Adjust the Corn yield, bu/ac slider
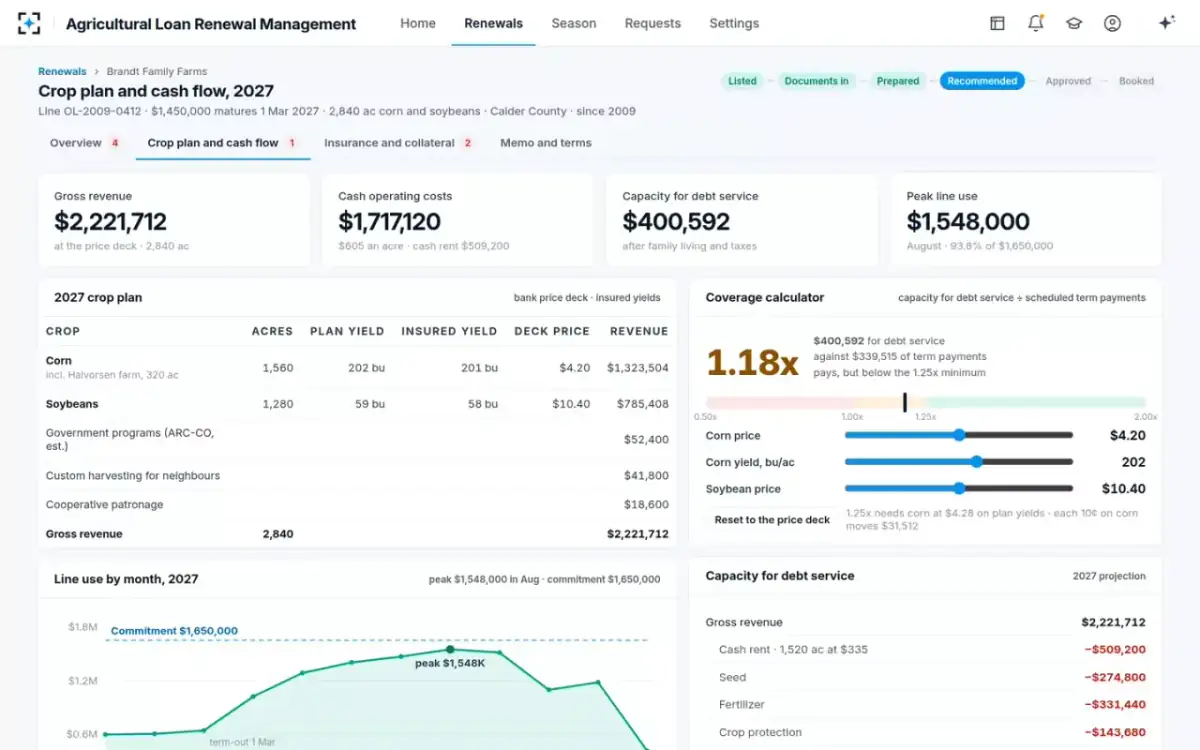The image size is (1200, 750). [959, 462]
